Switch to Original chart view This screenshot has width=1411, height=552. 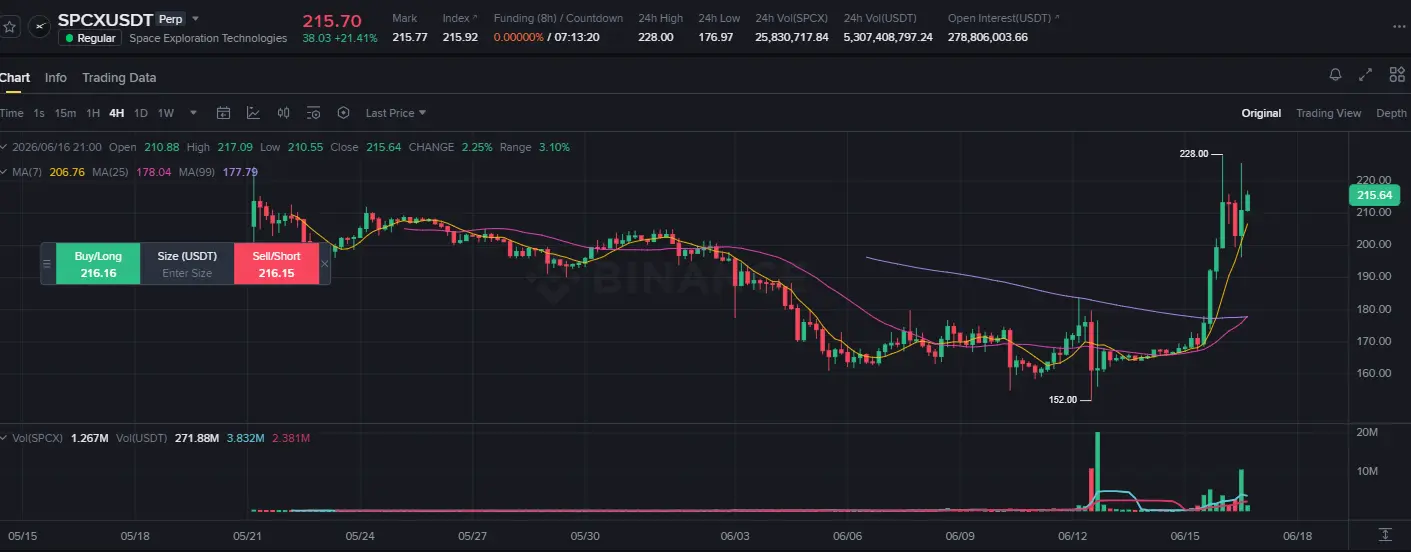(x=1261, y=113)
